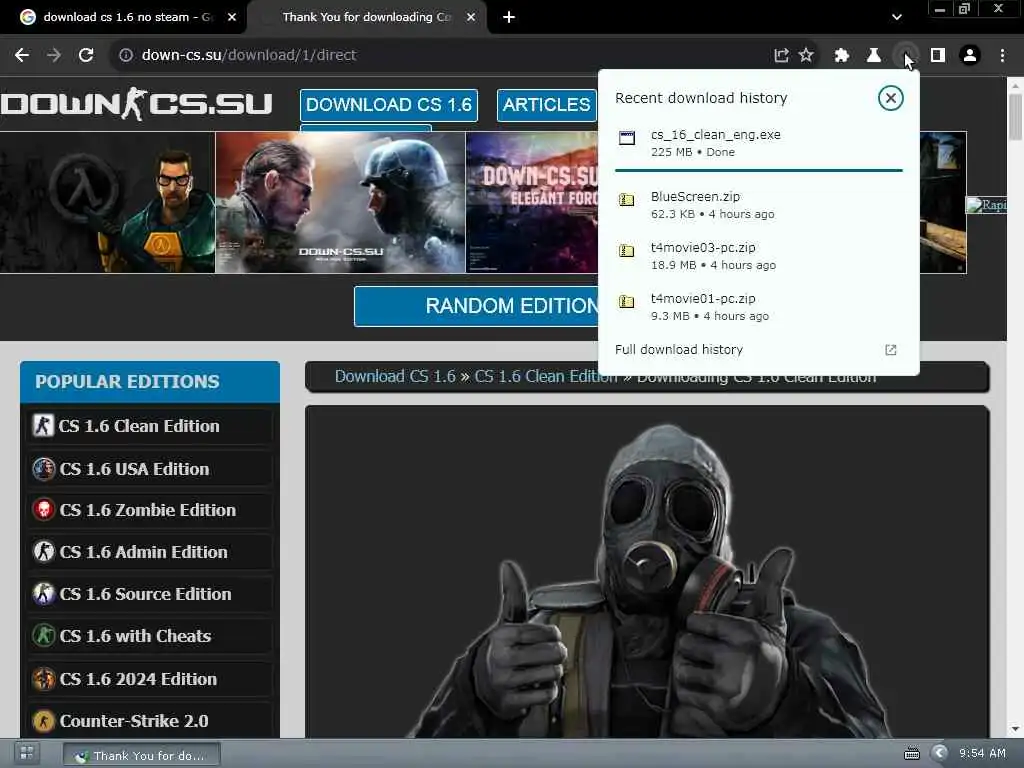Open Chrome three-dot menu
1024x768 pixels.
click(1002, 56)
